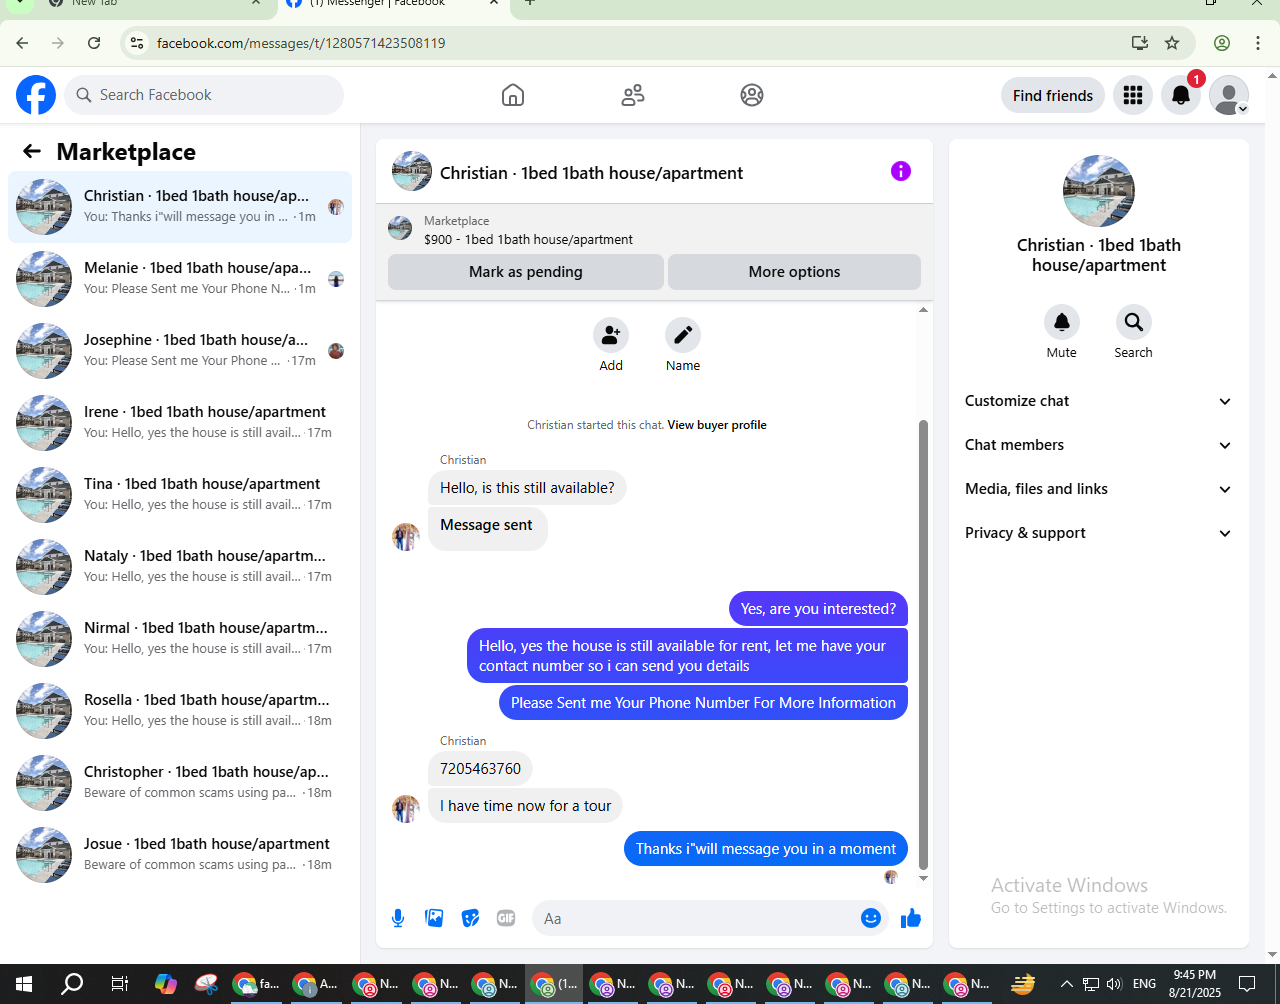Viewport: 1280px width, 1004px height.
Task: Open Josue conversation
Action: 180,855
